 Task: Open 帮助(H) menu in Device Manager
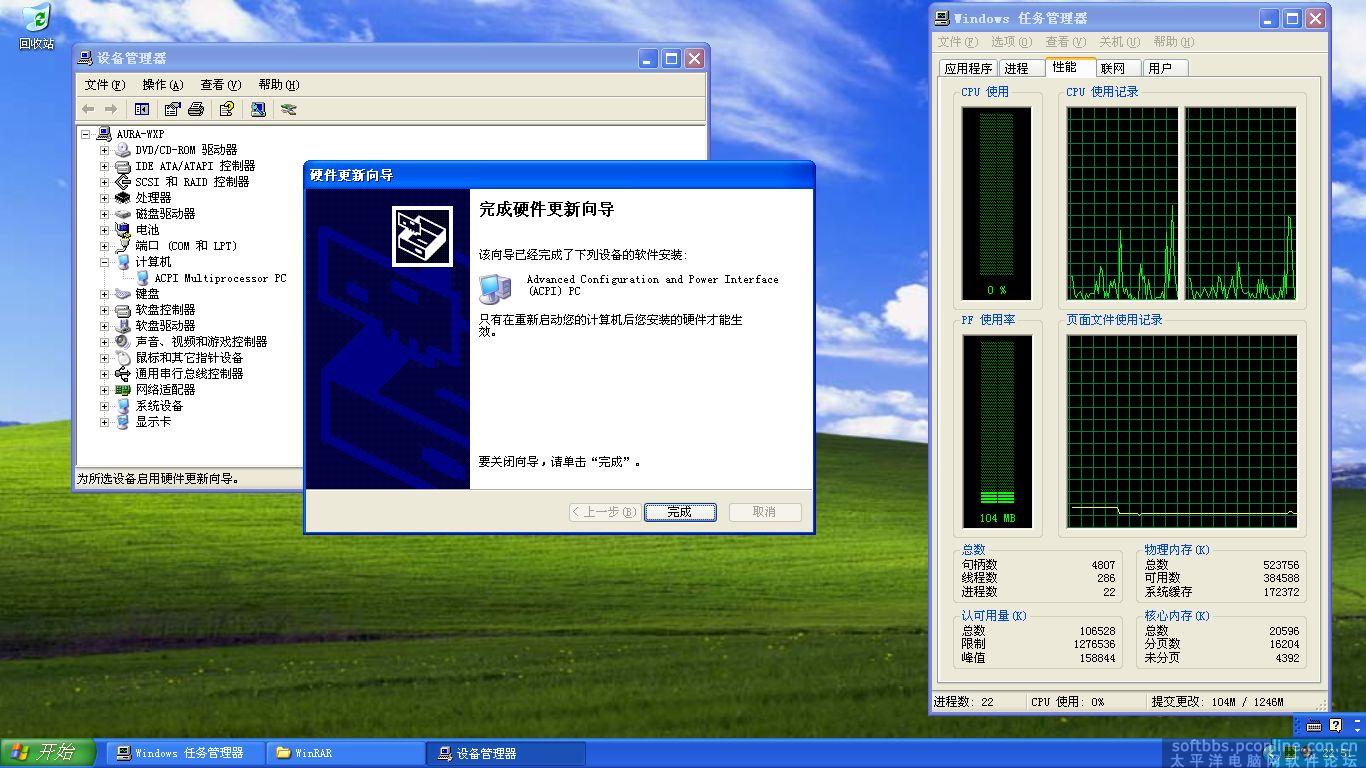(x=279, y=85)
